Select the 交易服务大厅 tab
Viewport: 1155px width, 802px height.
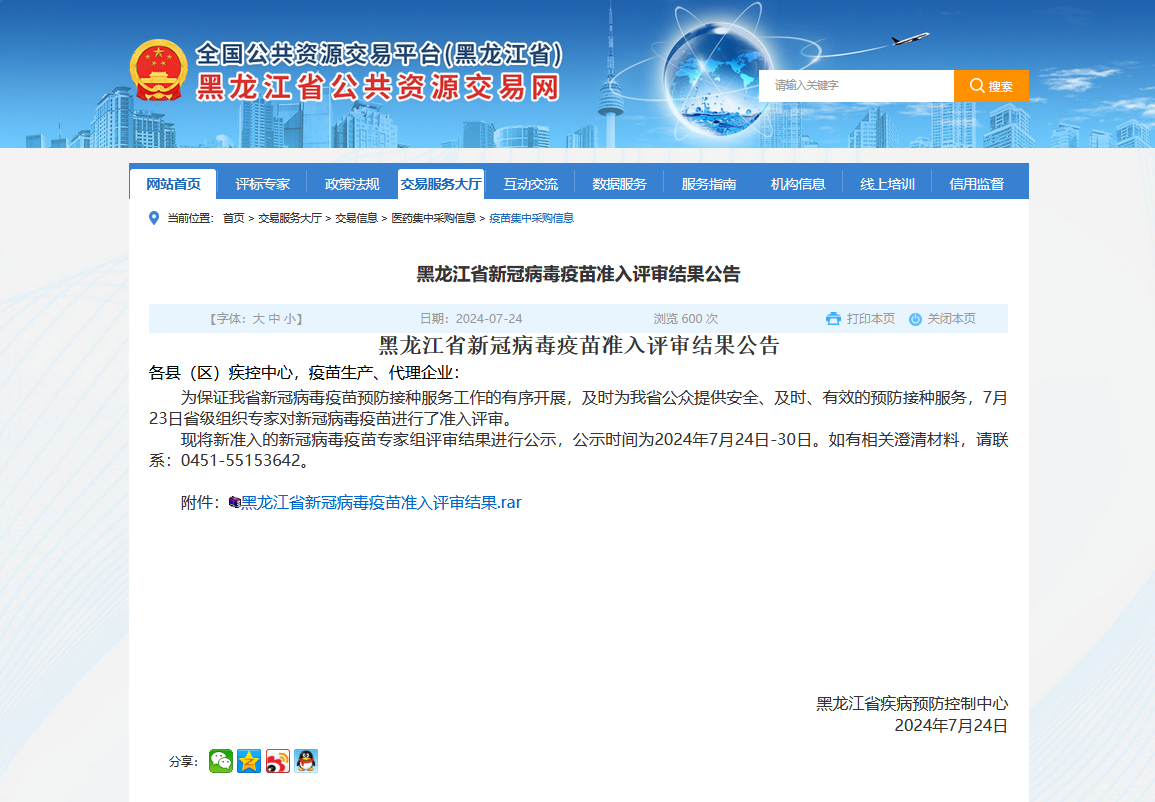pyautogui.click(x=440, y=182)
